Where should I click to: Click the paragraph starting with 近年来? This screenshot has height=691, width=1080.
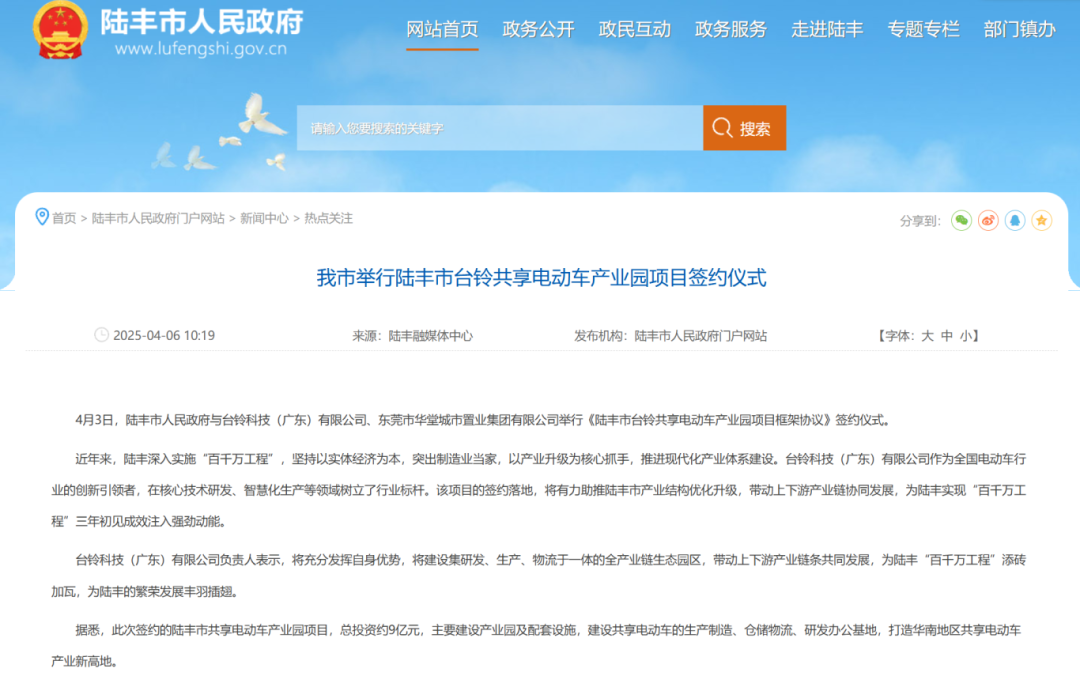(539, 490)
